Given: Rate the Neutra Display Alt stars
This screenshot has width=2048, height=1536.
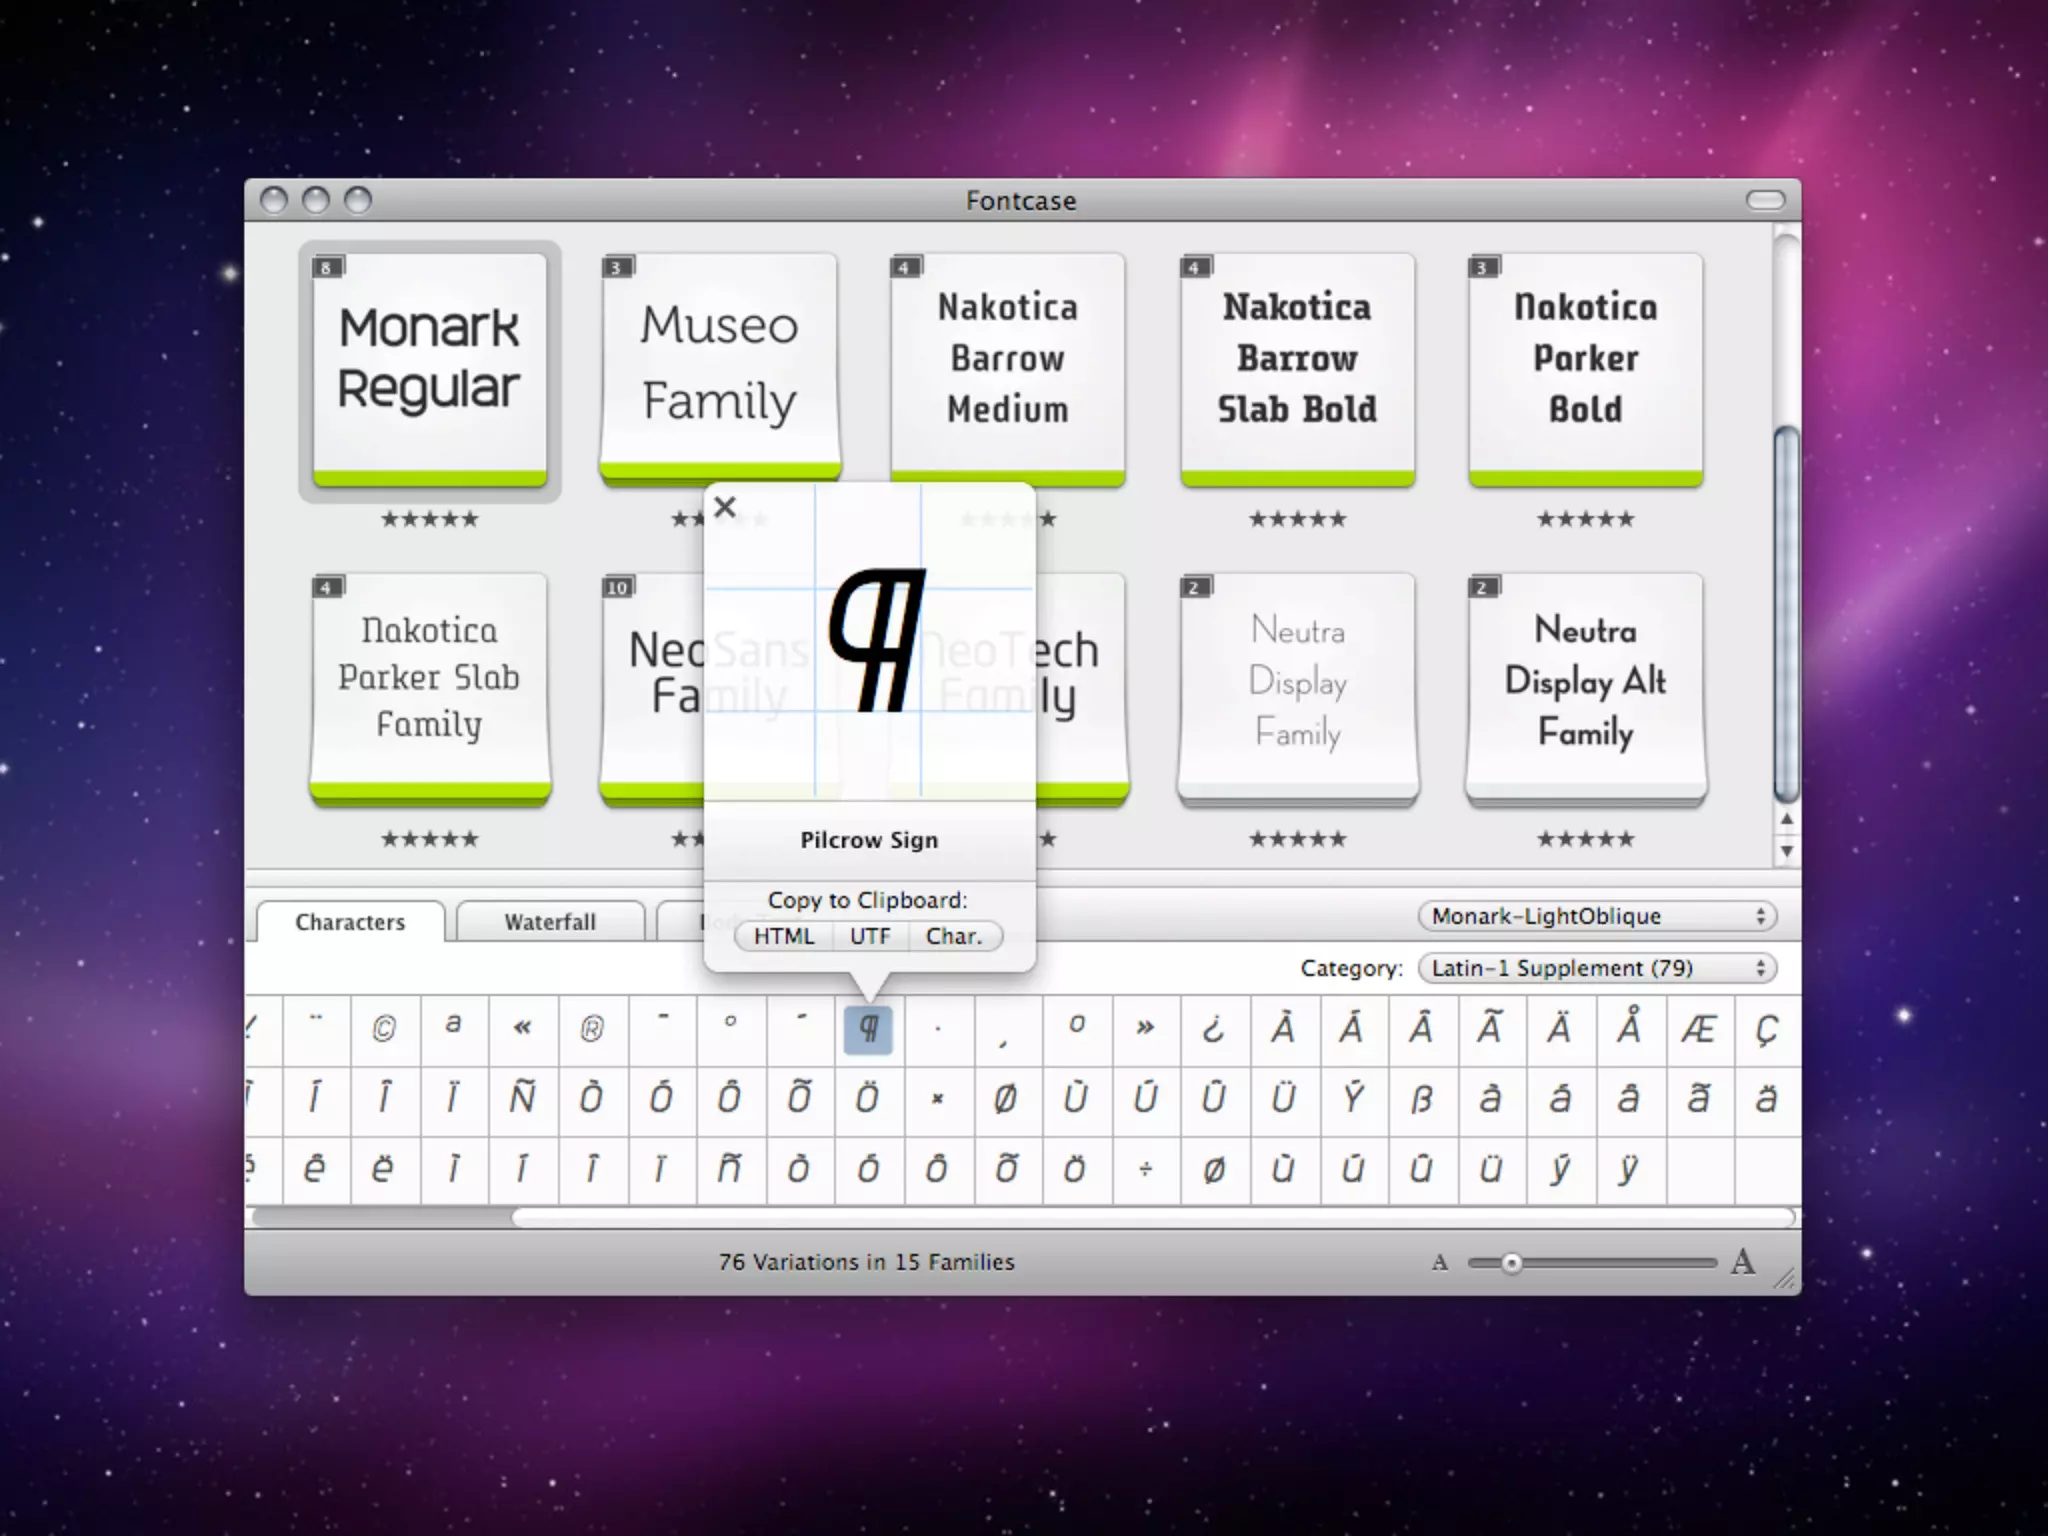Looking at the screenshot, I should 1585,839.
